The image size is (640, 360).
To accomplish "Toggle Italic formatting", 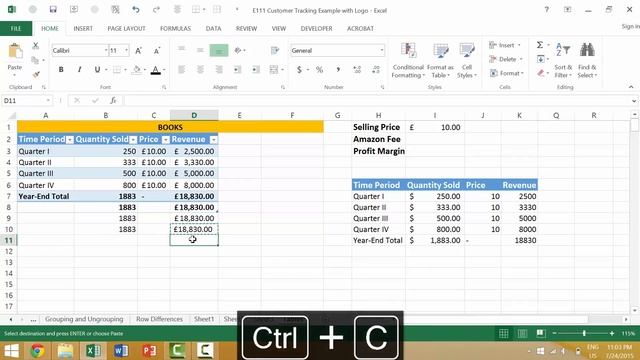I will (x=79, y=70).
